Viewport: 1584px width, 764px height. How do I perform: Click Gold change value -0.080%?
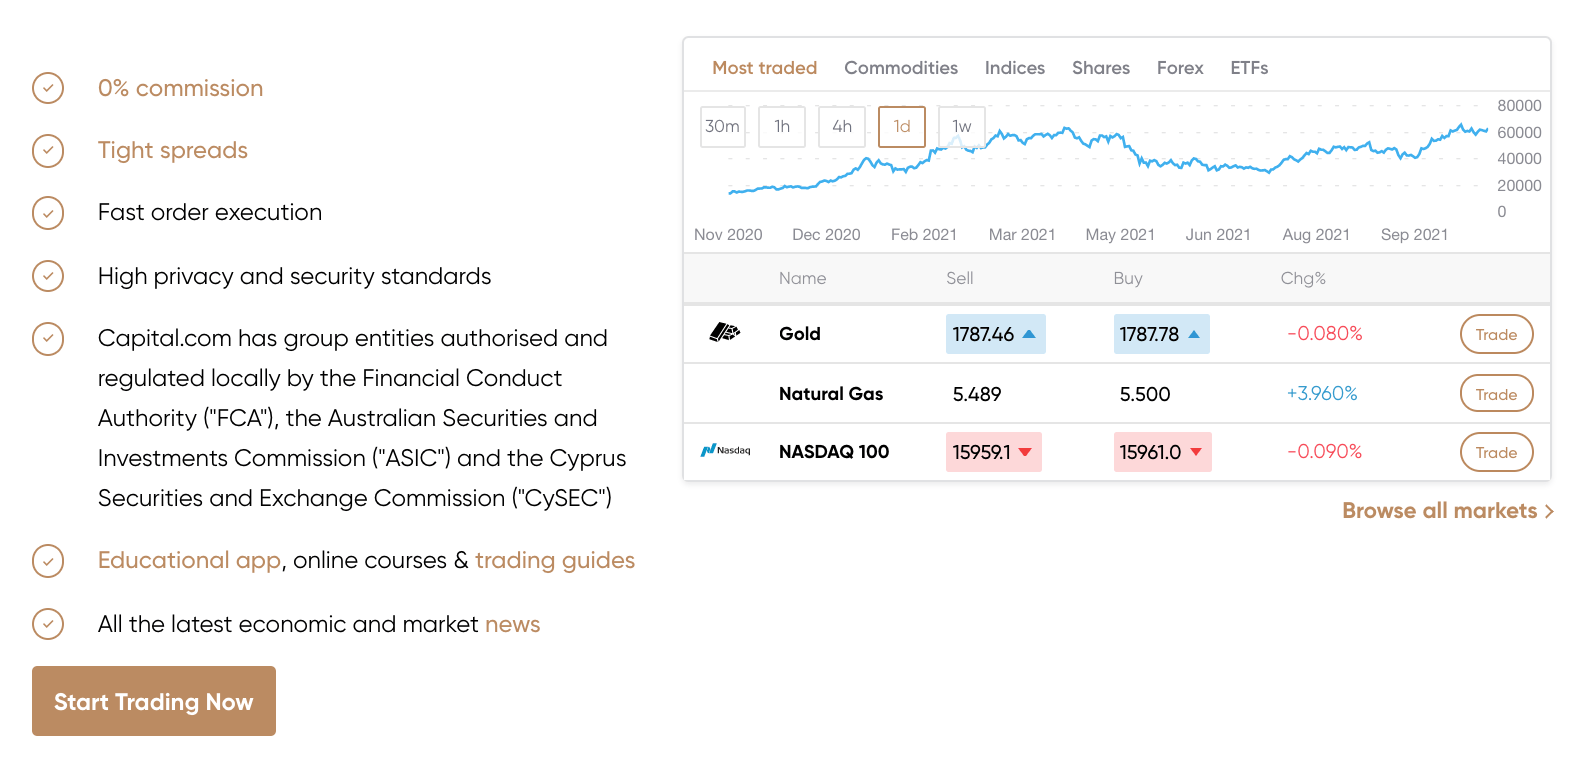(x=1325, y=334)
